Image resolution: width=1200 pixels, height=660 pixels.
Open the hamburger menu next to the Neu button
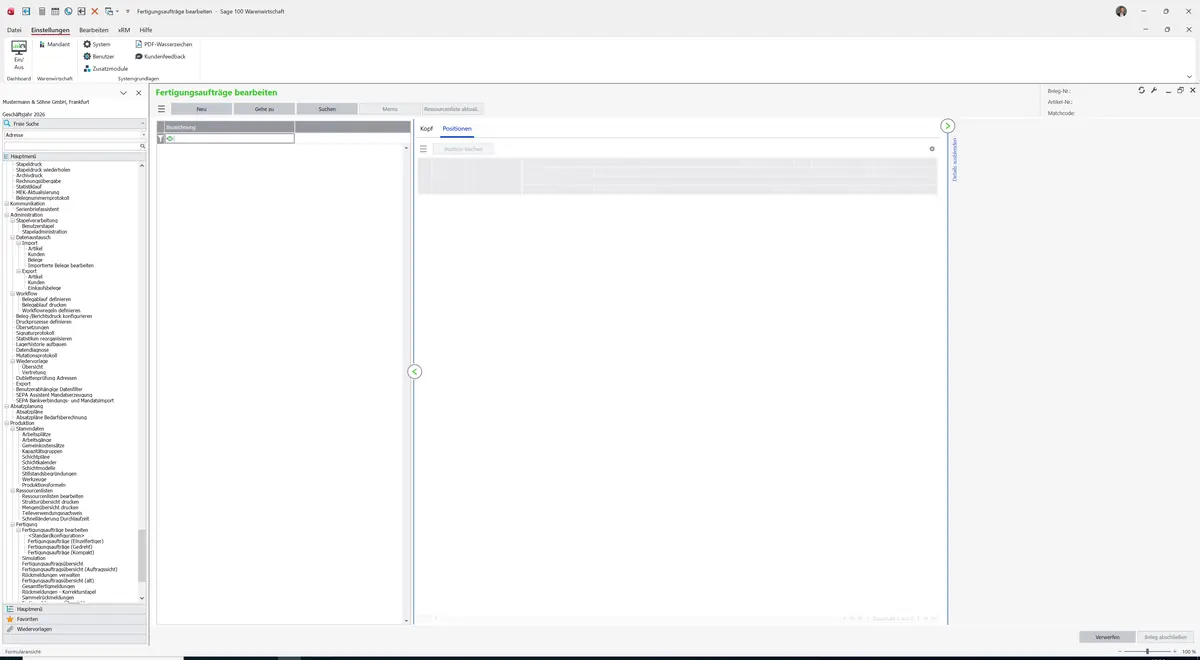click(162, 109)
